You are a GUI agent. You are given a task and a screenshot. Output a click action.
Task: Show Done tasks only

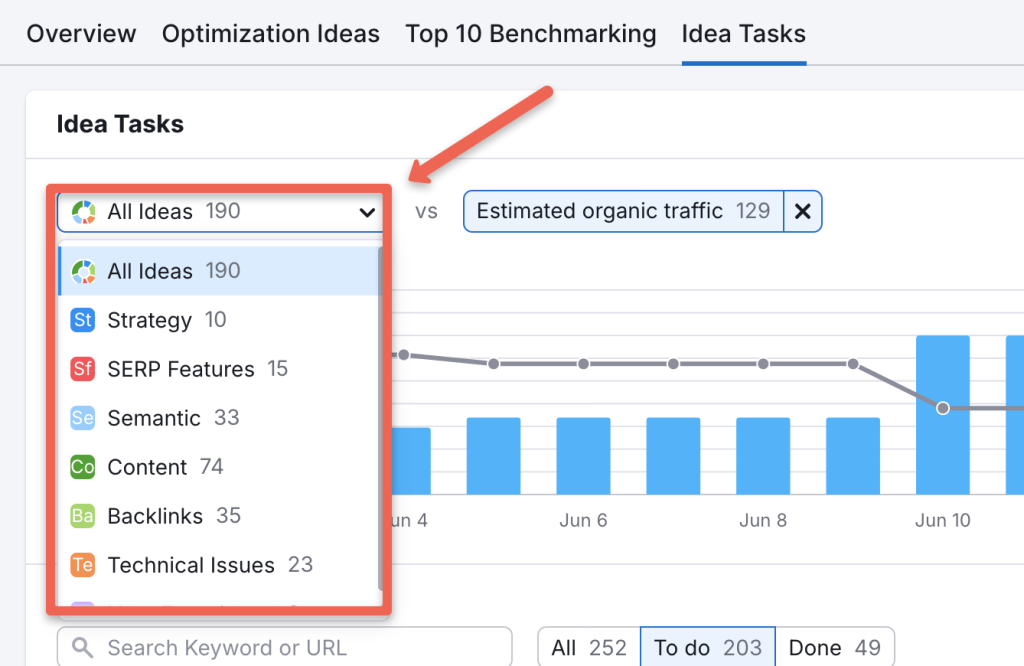pyautogui.click(x=836, y=647)
